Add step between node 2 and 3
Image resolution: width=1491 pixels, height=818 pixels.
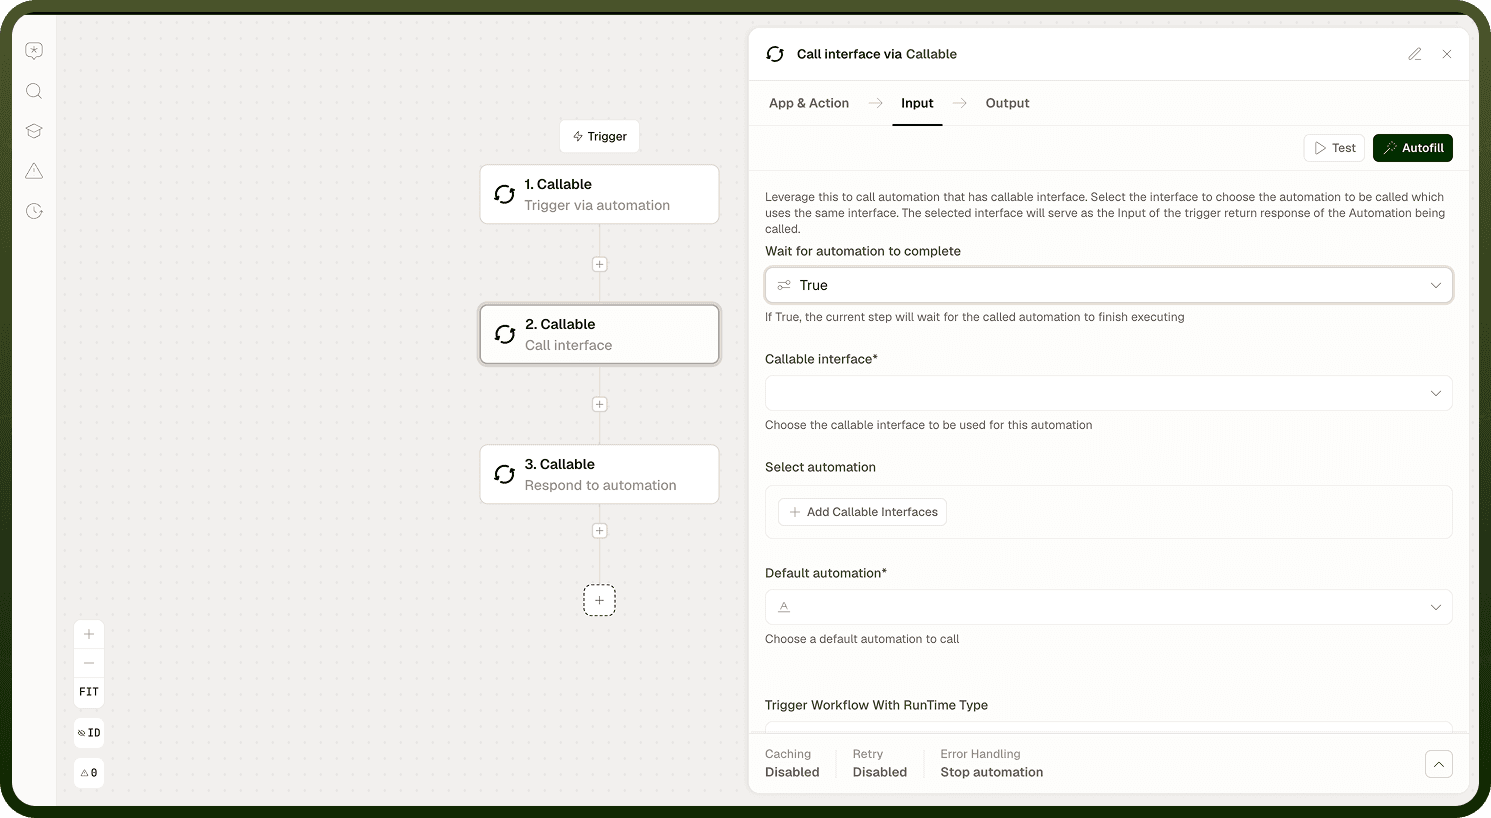(x=599, y=404)
